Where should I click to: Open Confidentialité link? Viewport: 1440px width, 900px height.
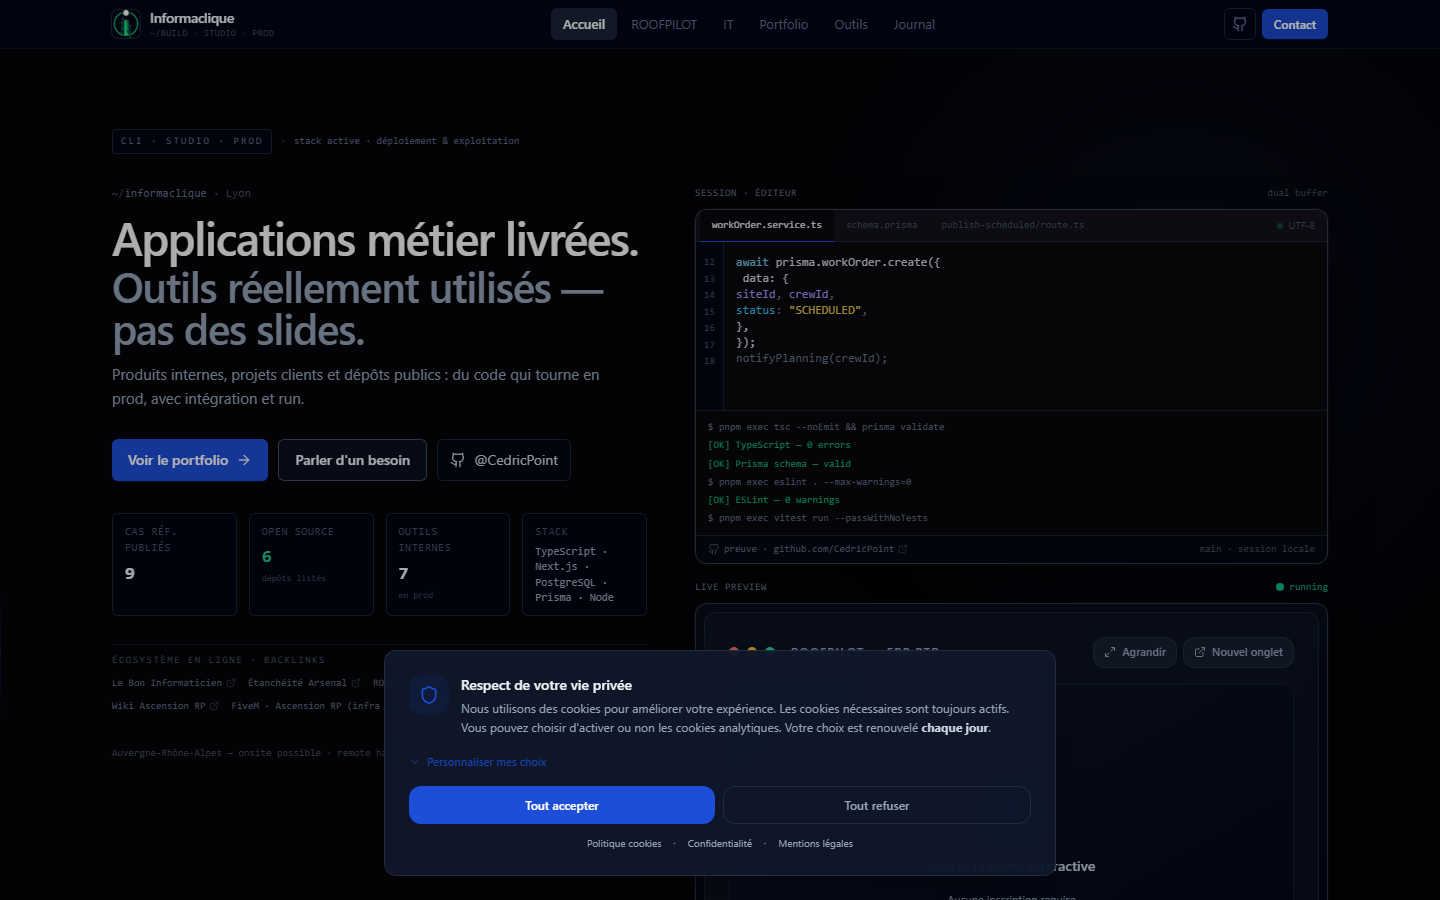(720, 844)
